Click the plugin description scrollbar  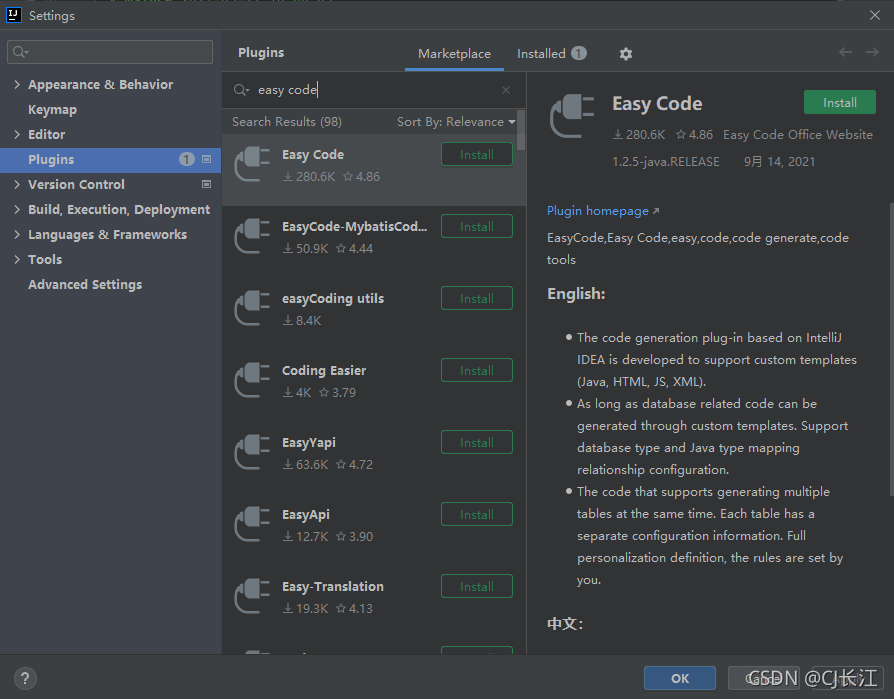click(891, 349)
